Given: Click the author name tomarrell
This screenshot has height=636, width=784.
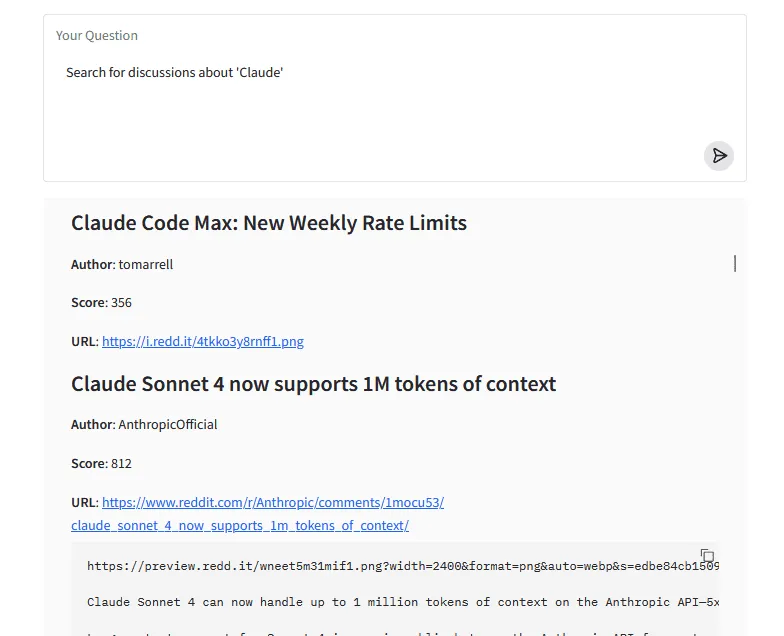Looking at the screenshot, I should coord(146,265).
